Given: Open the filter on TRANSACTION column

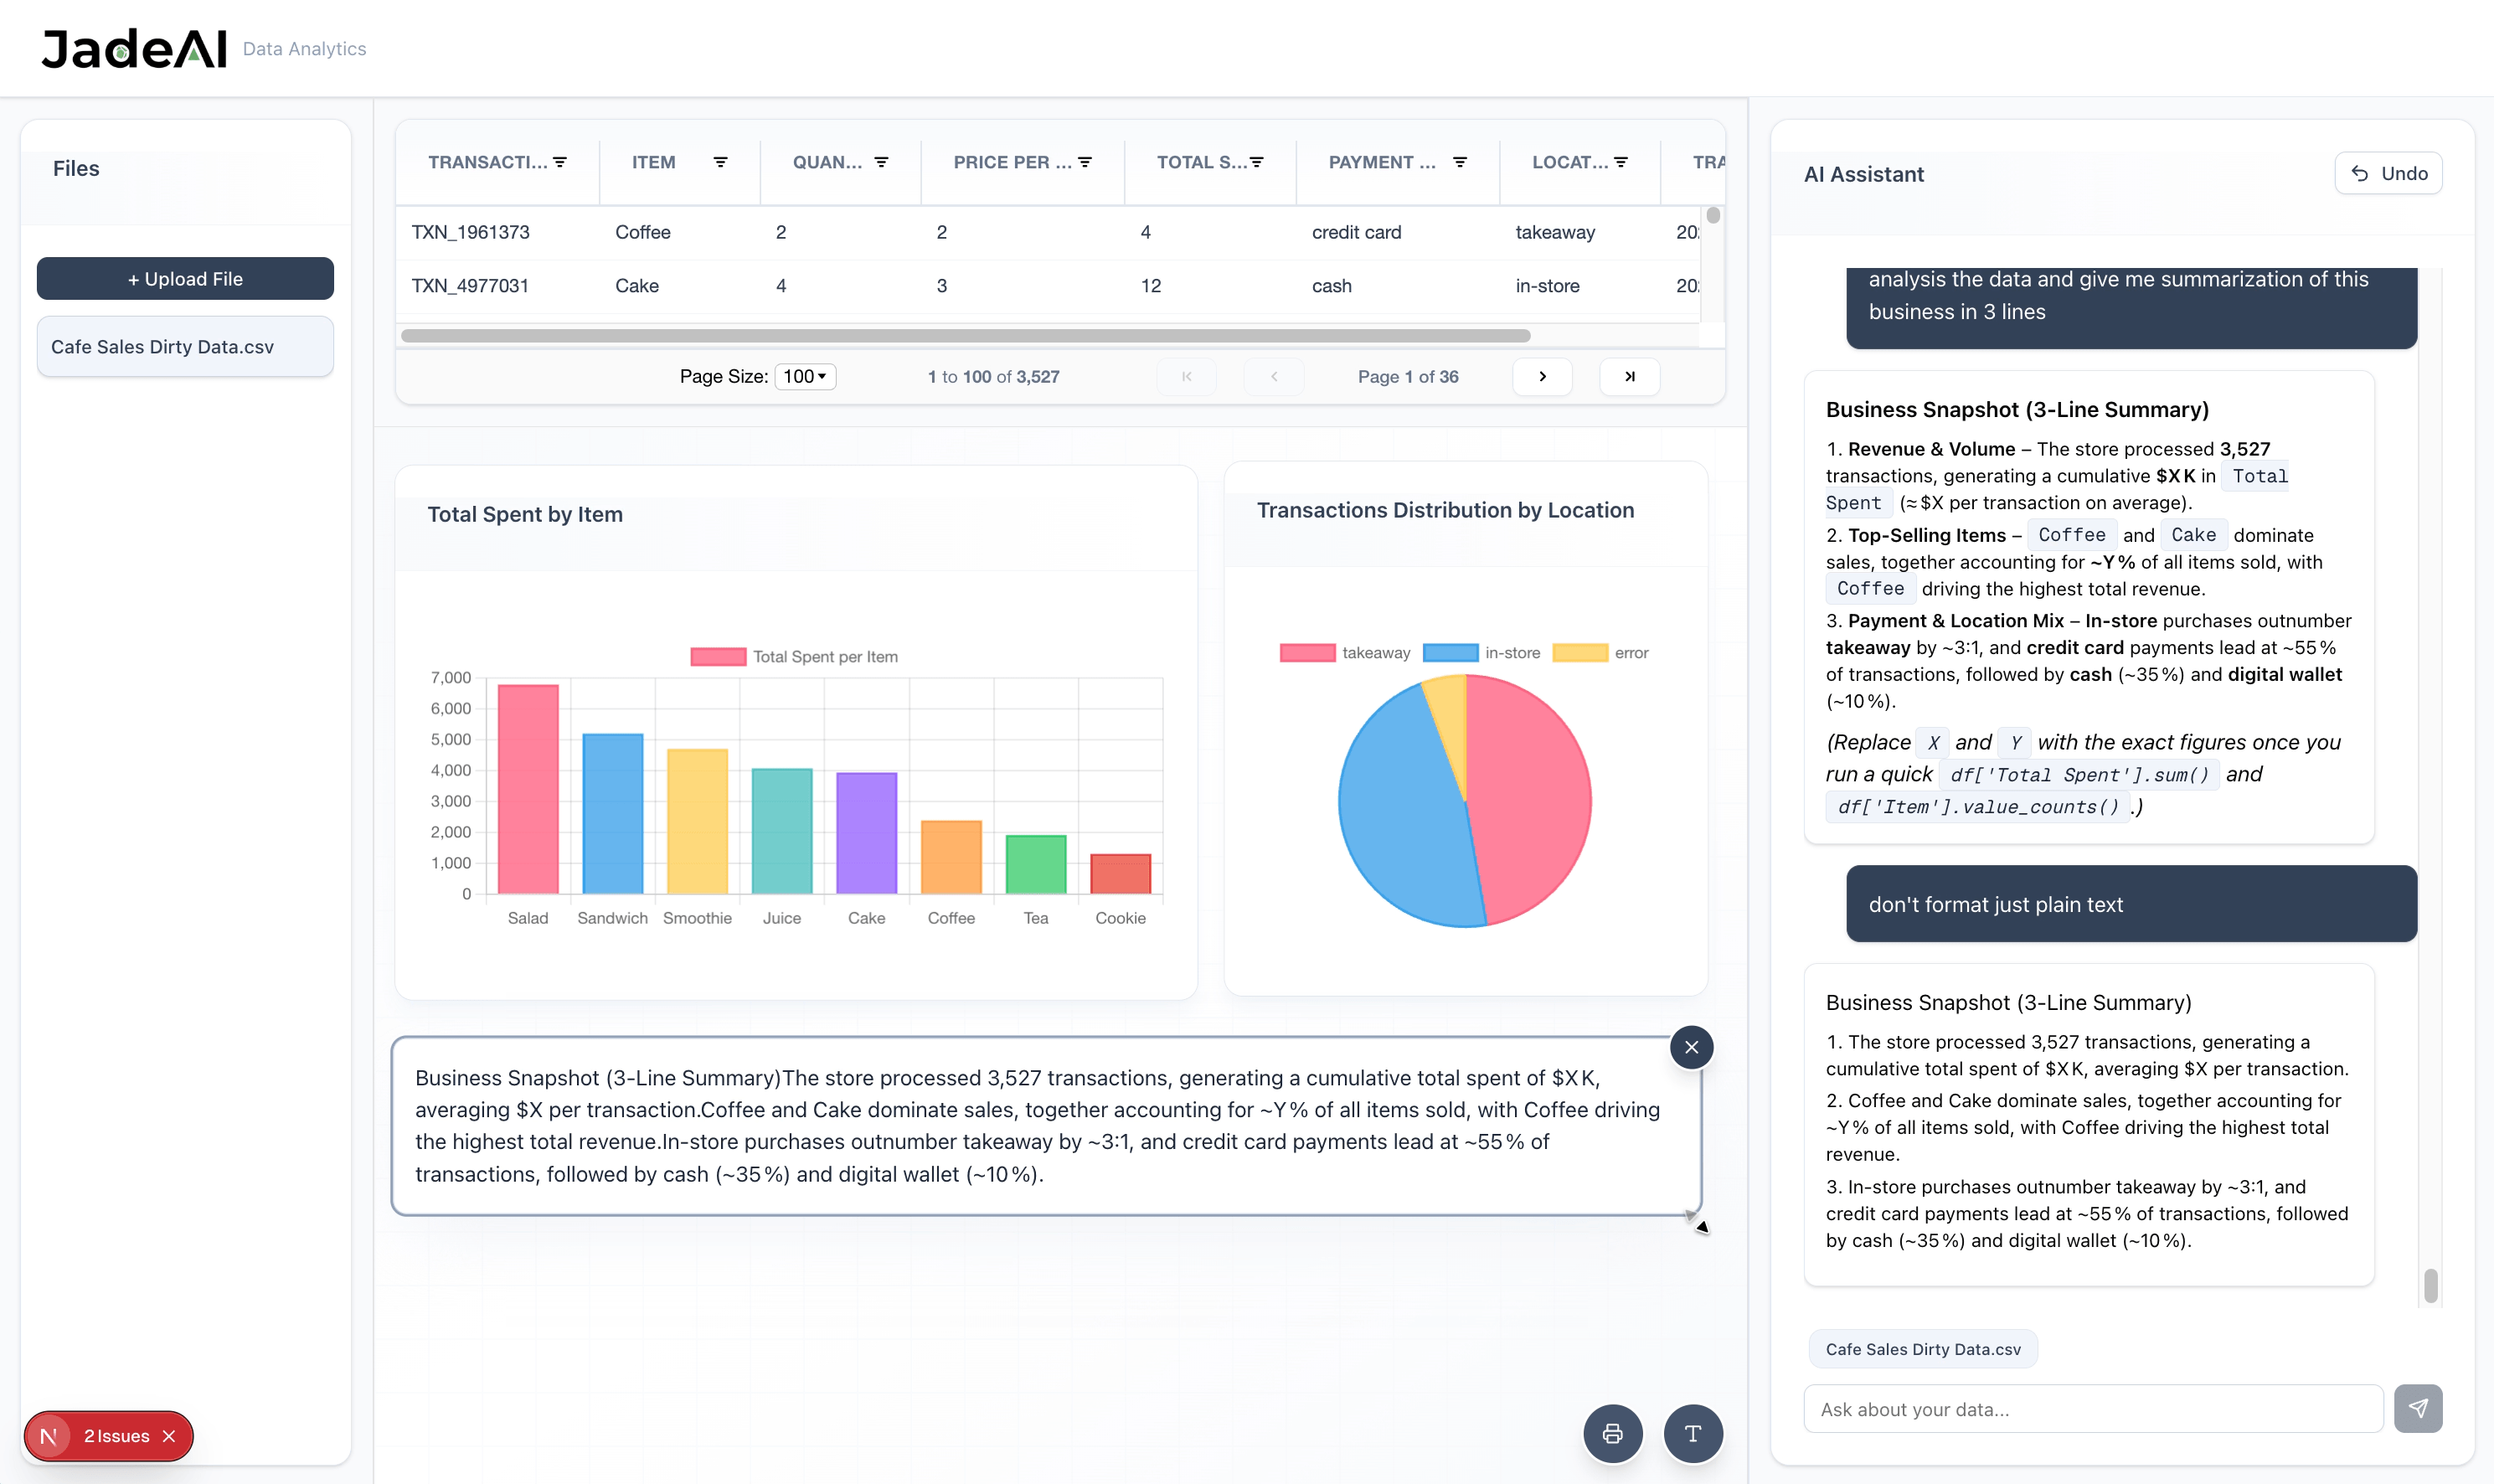Looking at the screenshot, I should (561, 162).
